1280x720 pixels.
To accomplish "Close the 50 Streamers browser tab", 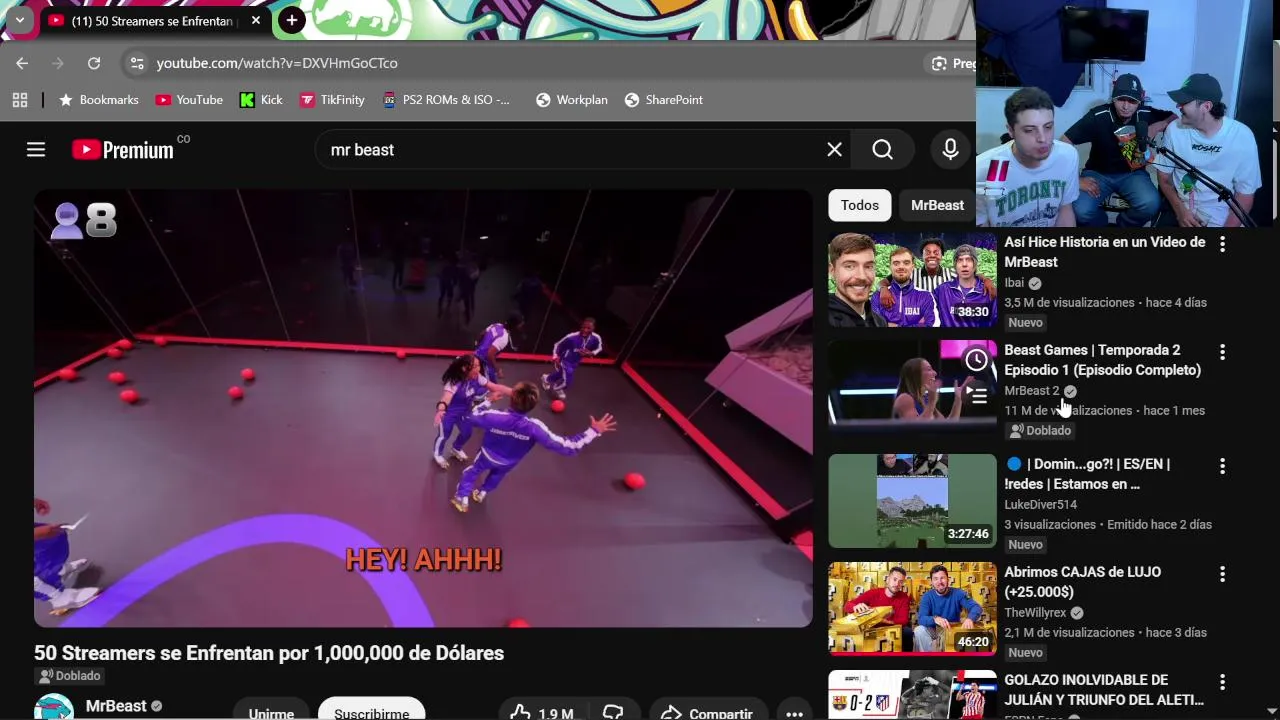I will click(x=256, y=20).
